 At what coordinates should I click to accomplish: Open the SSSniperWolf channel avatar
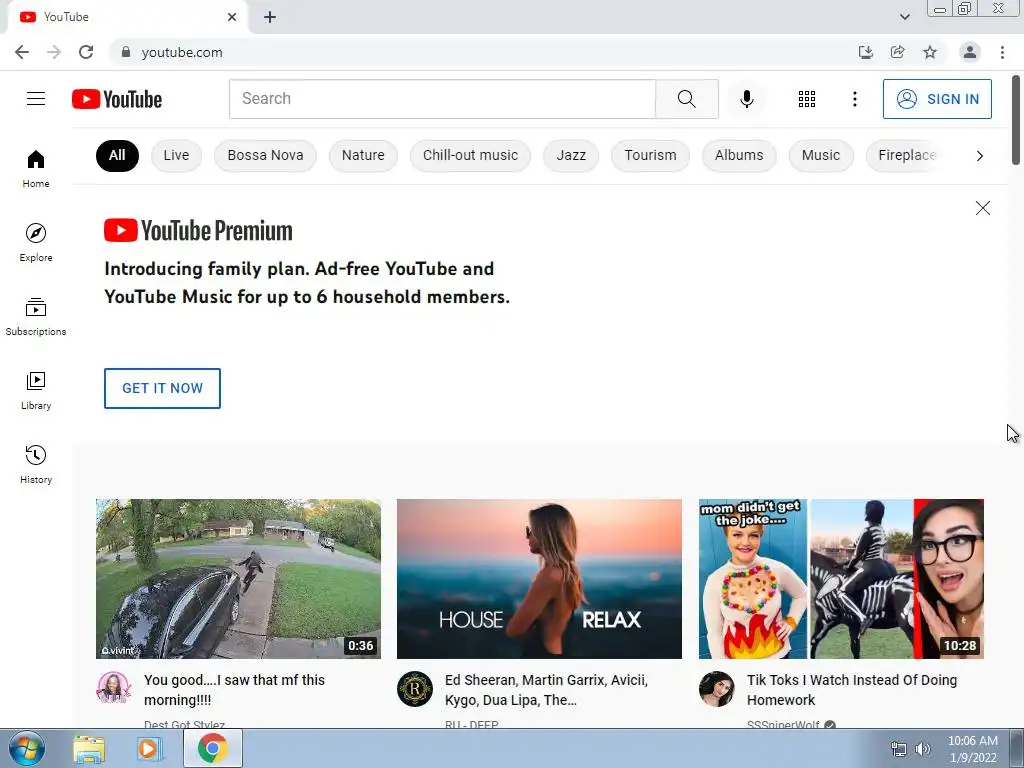click(716, 688)
